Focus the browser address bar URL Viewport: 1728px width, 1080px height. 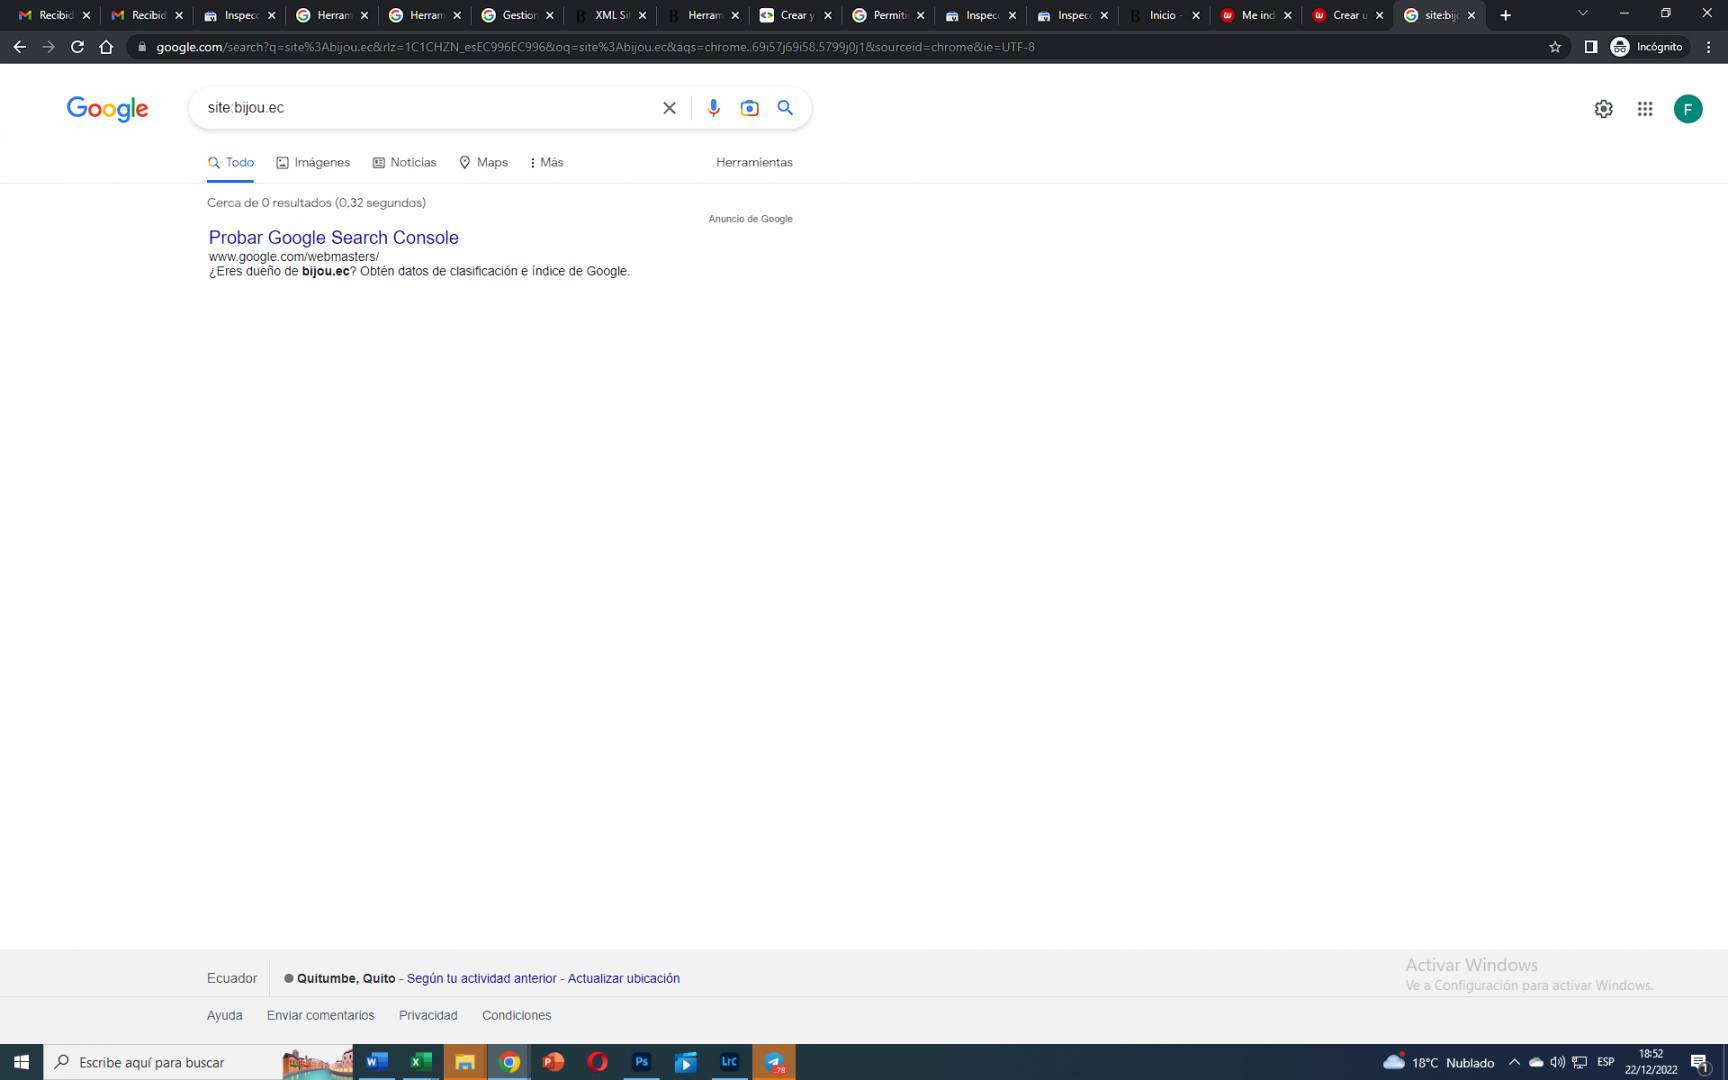coord(840,47)
